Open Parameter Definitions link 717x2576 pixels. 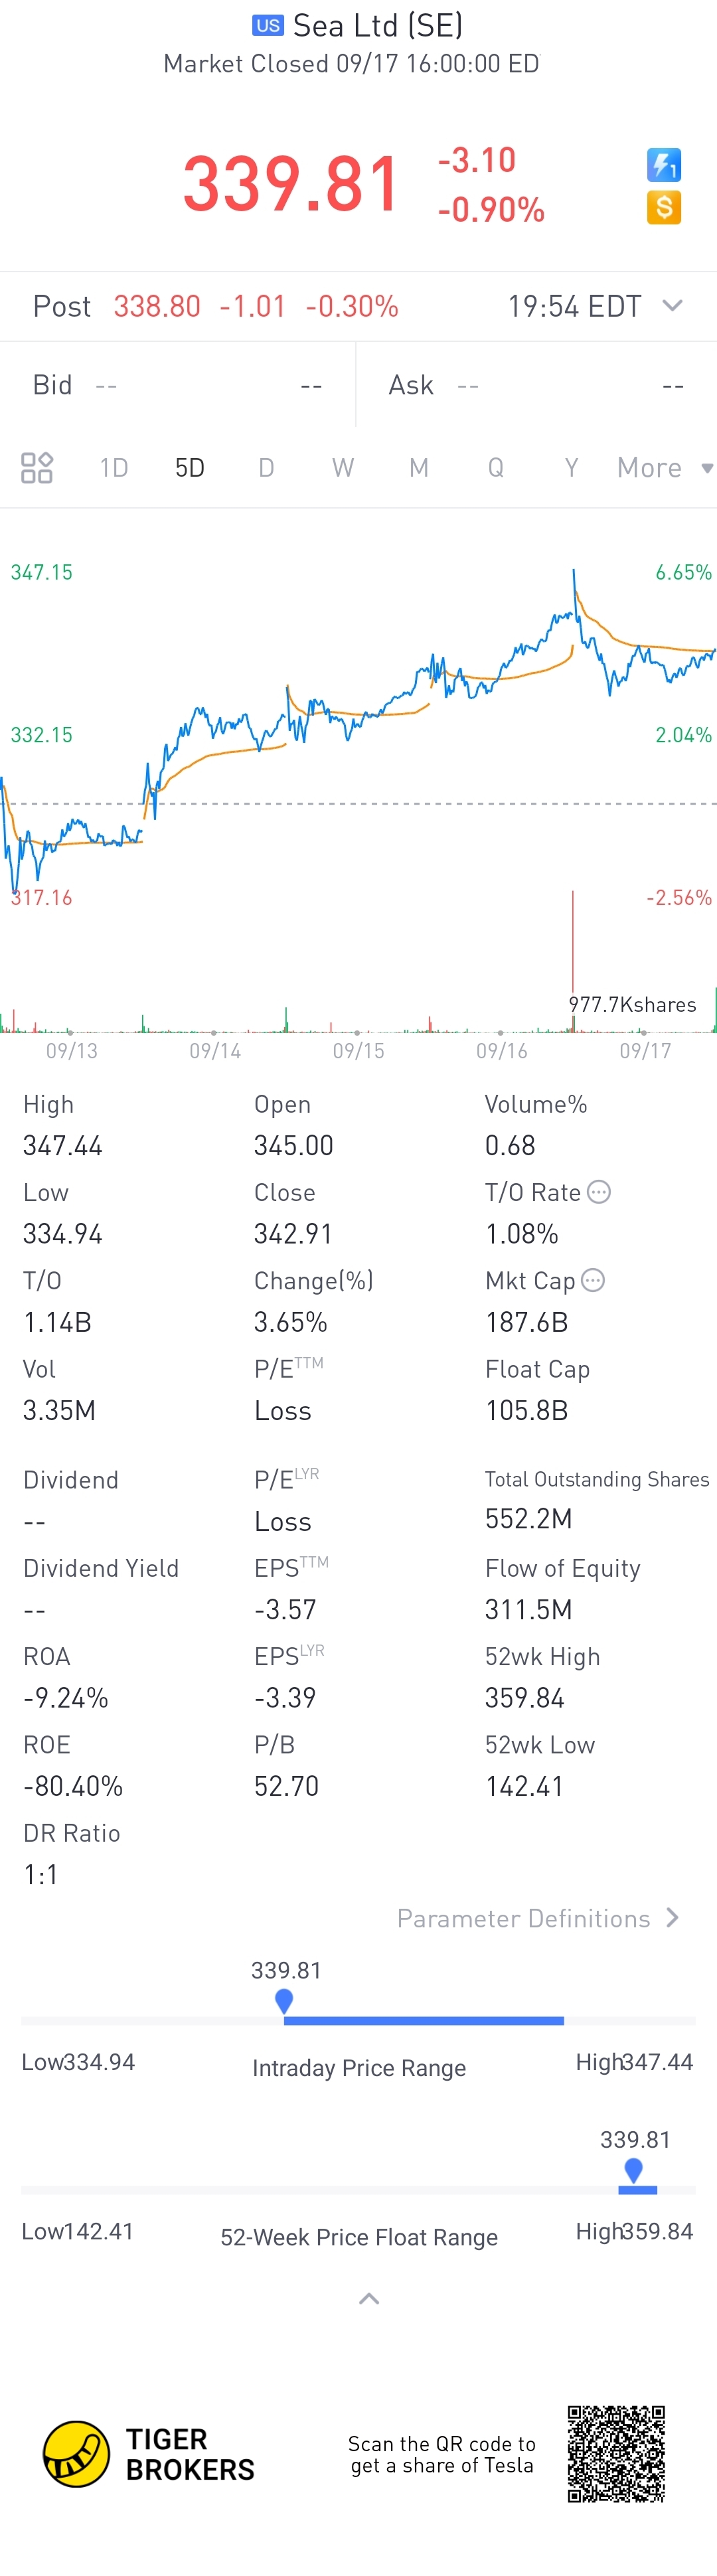point(538,1918)
